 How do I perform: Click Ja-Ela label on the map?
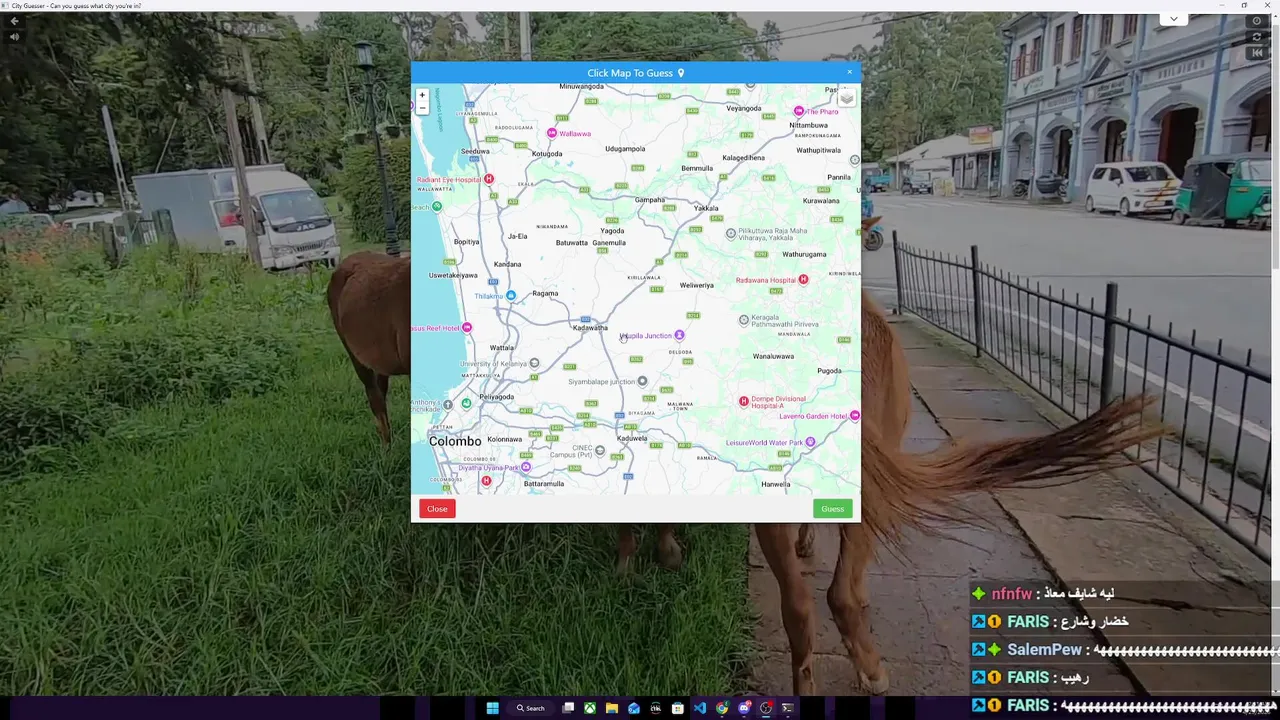pyautogui.click(x=517, y=236)
